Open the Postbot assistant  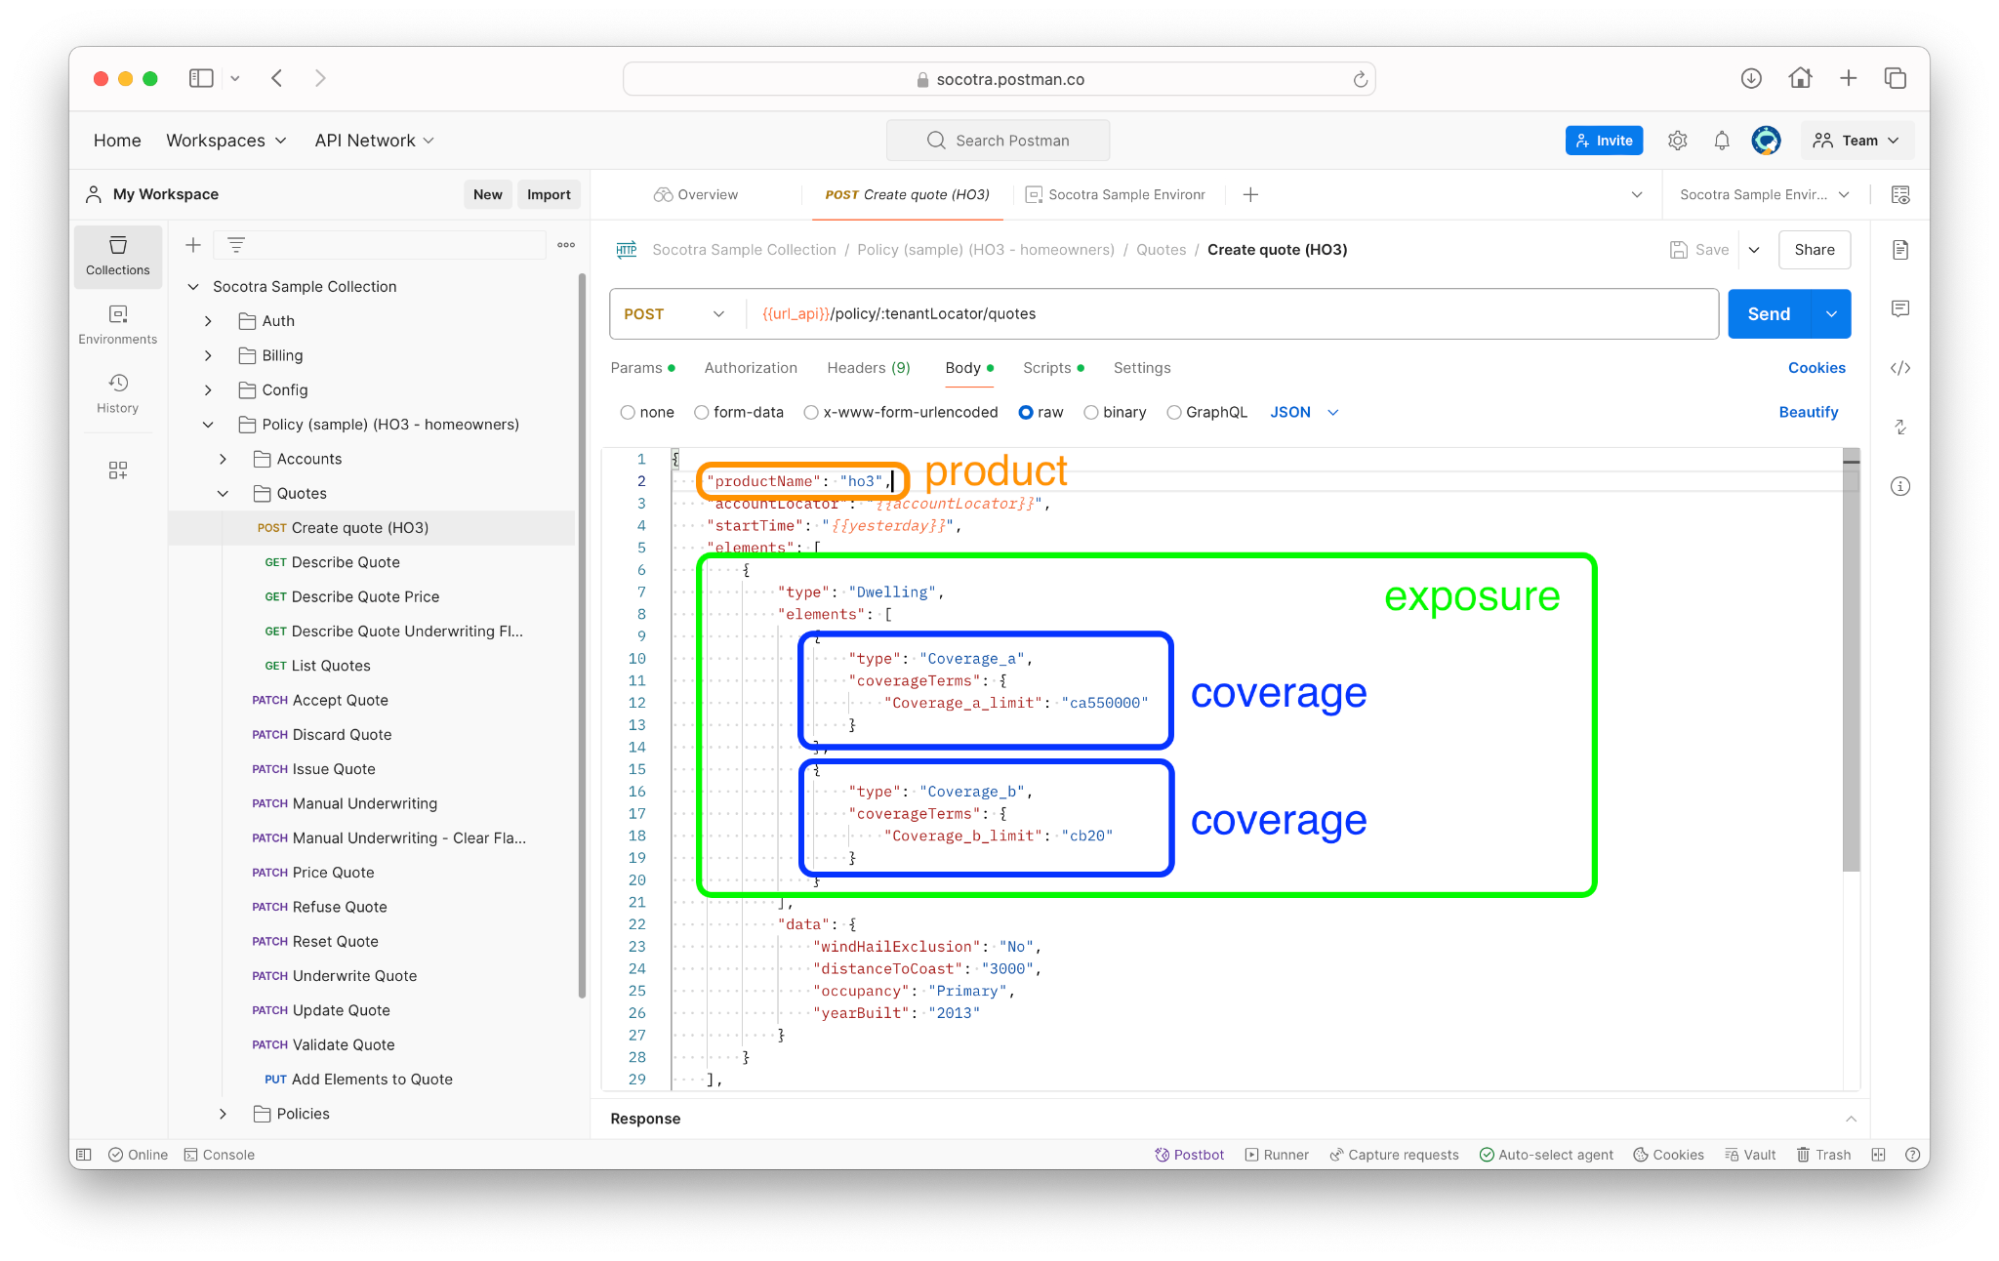click(1189, 1154)
